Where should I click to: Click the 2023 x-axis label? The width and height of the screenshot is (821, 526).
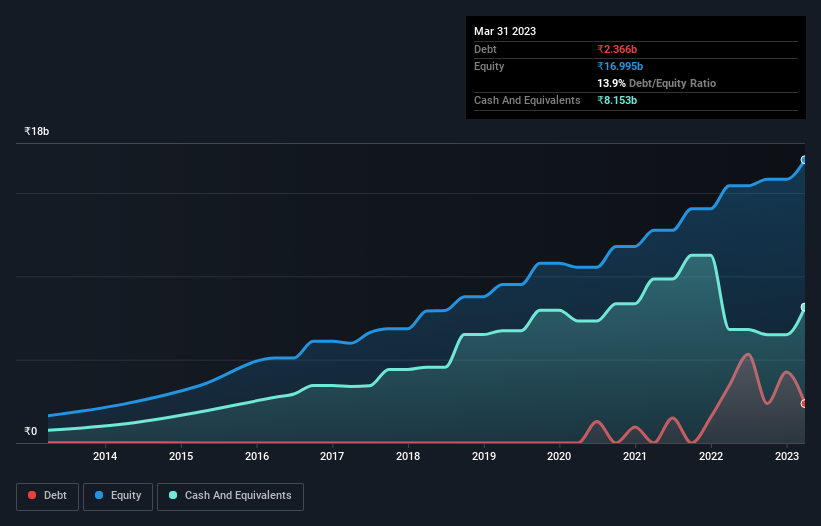(787, 456)
